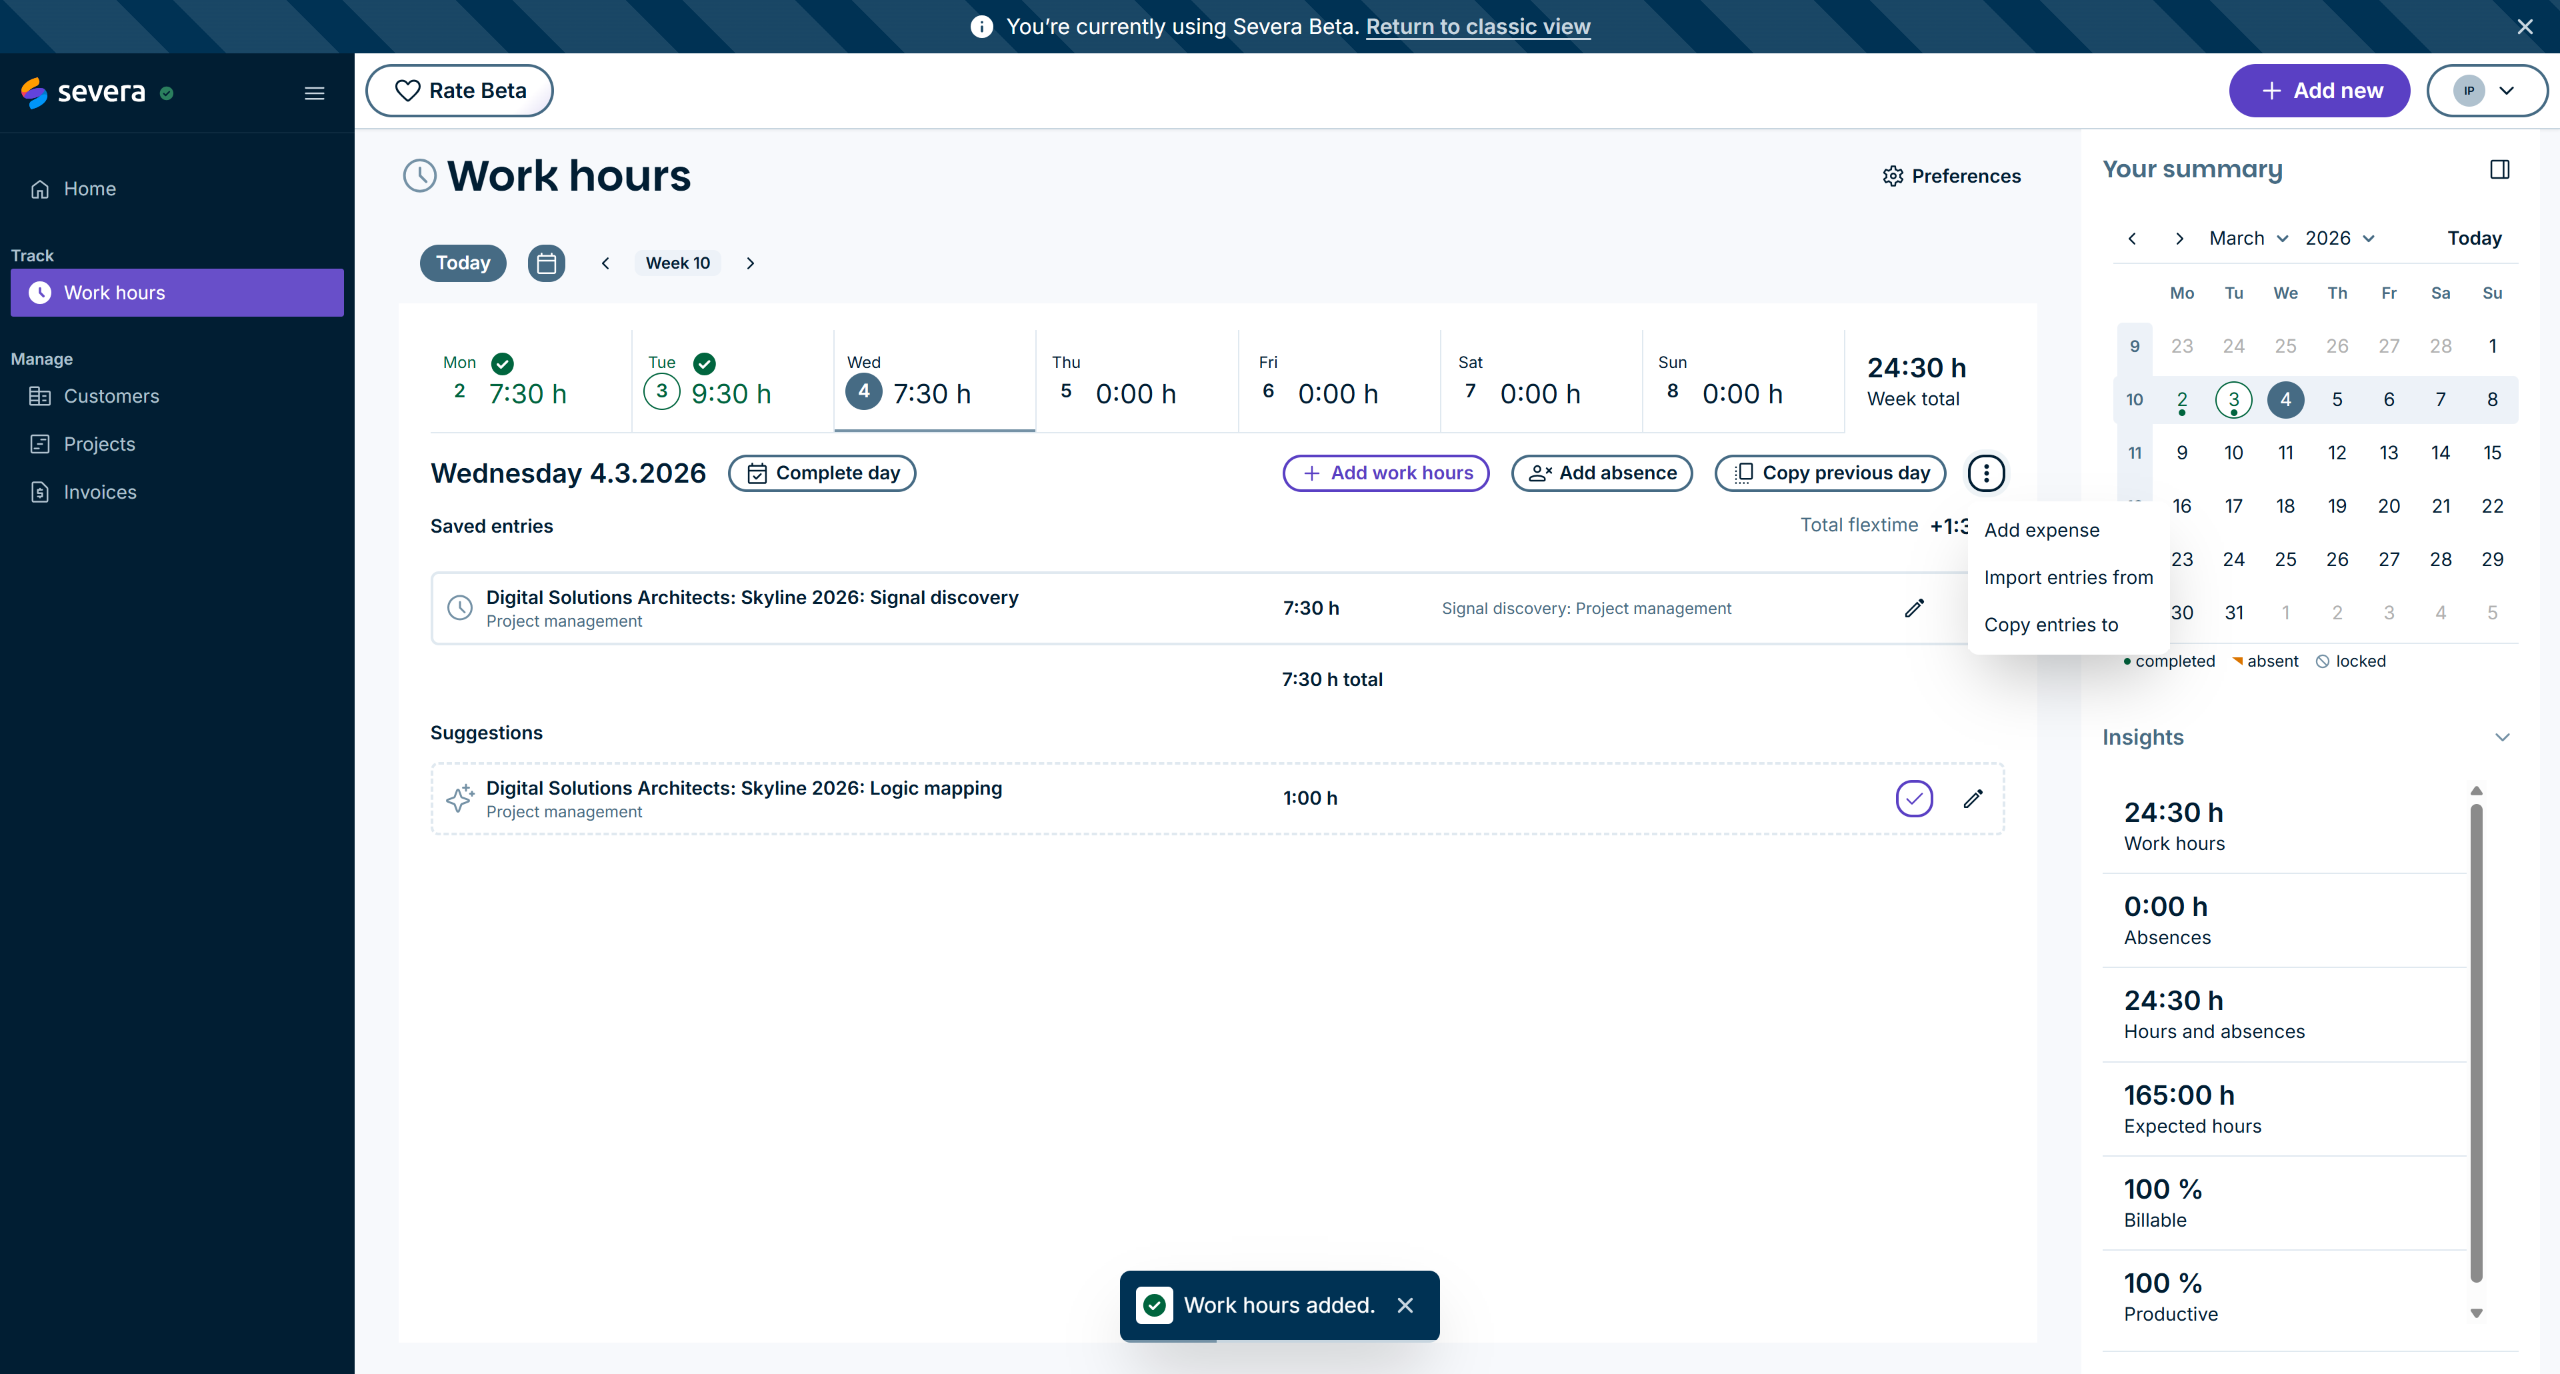Viewport: 2560px width, 1374px height.
Task: Collapse the Your summary side panel
Action: click(2499, 169)
